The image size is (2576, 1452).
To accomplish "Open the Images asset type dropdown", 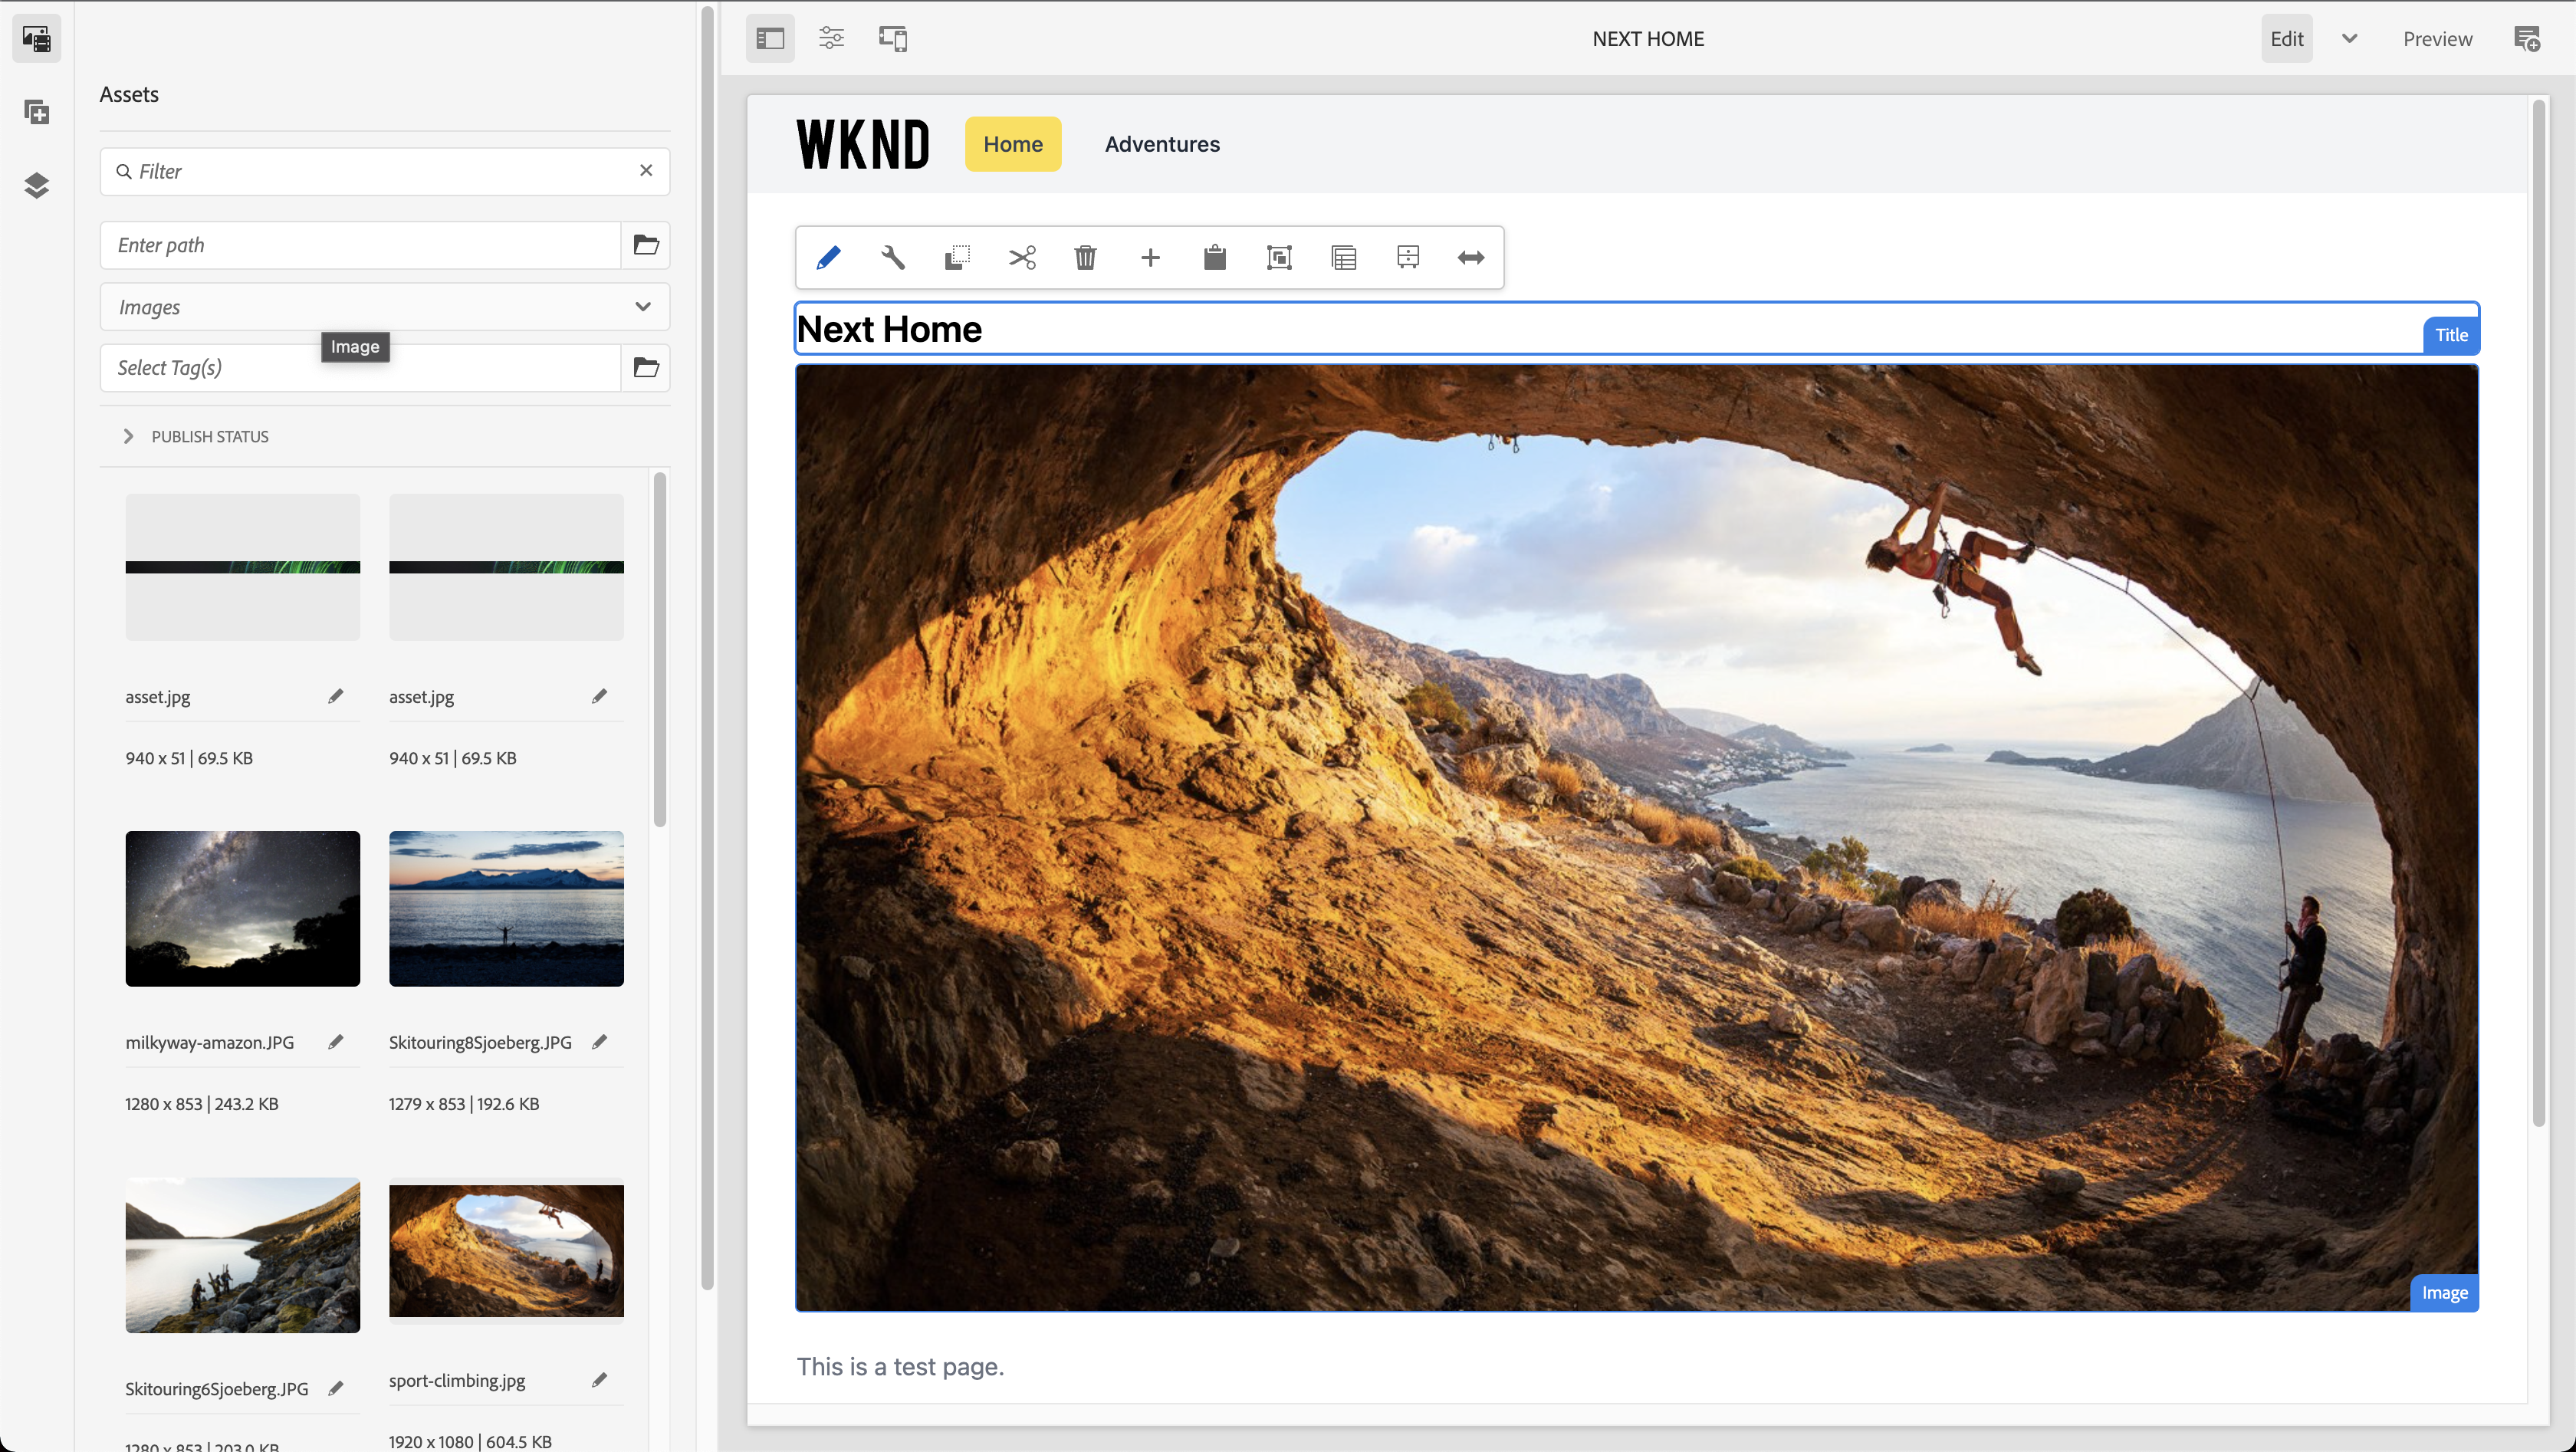I will [x=384, y=307].
